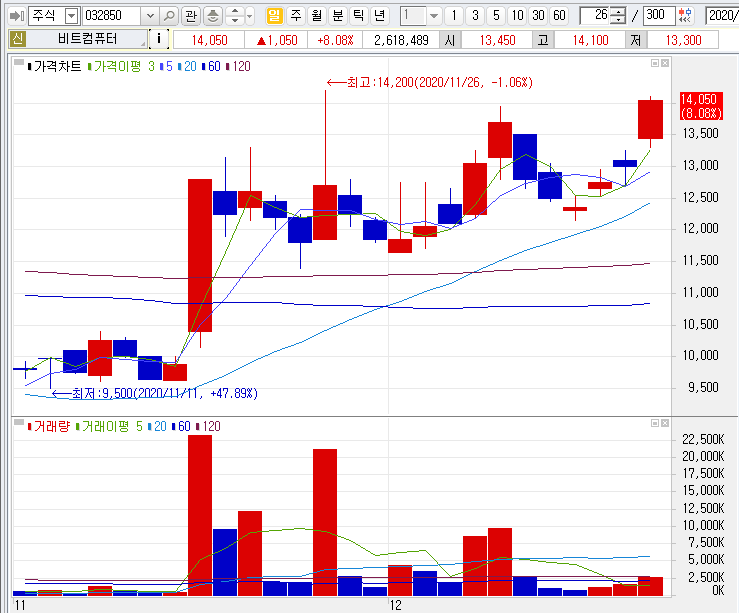Close the price chart panel

665,63
